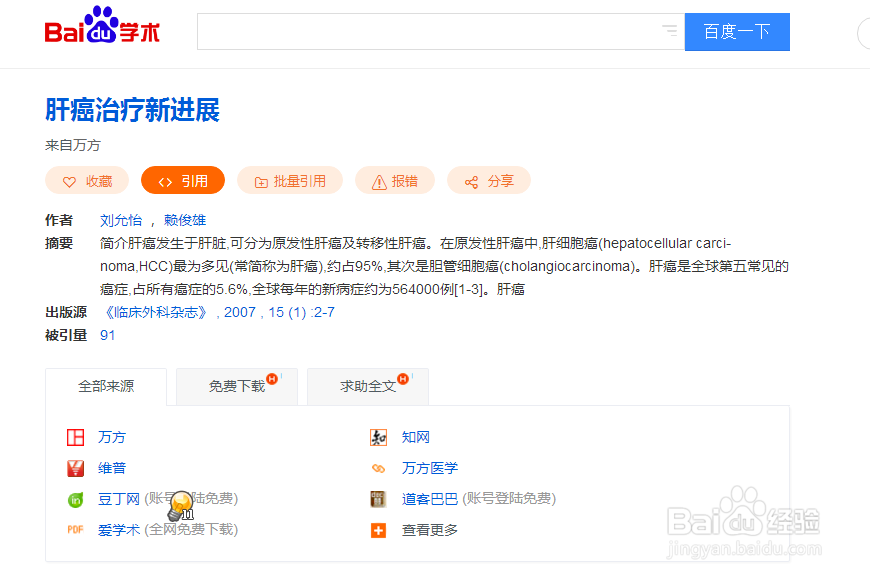The width and height of the screenshot is (870, 579).
Task: Click the code brackets icon in 引用
Action: [165, 182]
